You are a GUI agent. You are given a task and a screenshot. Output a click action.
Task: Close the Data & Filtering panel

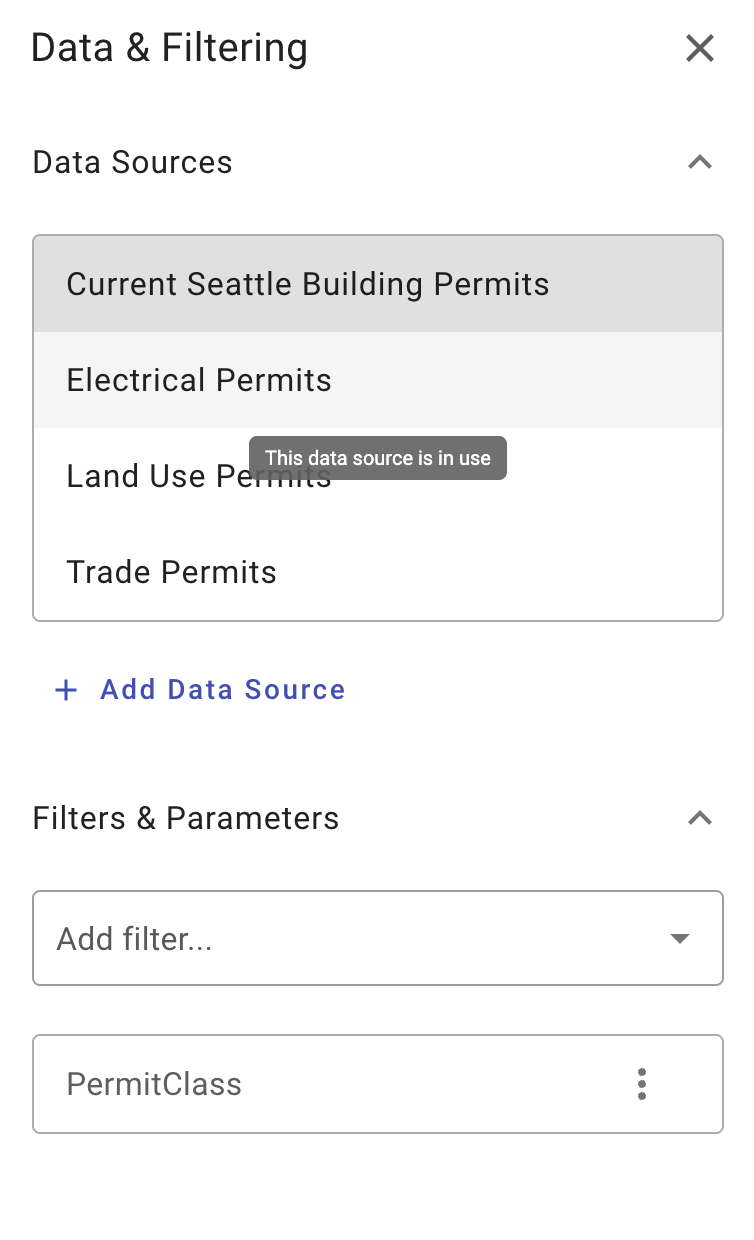(x=699, y=48)
